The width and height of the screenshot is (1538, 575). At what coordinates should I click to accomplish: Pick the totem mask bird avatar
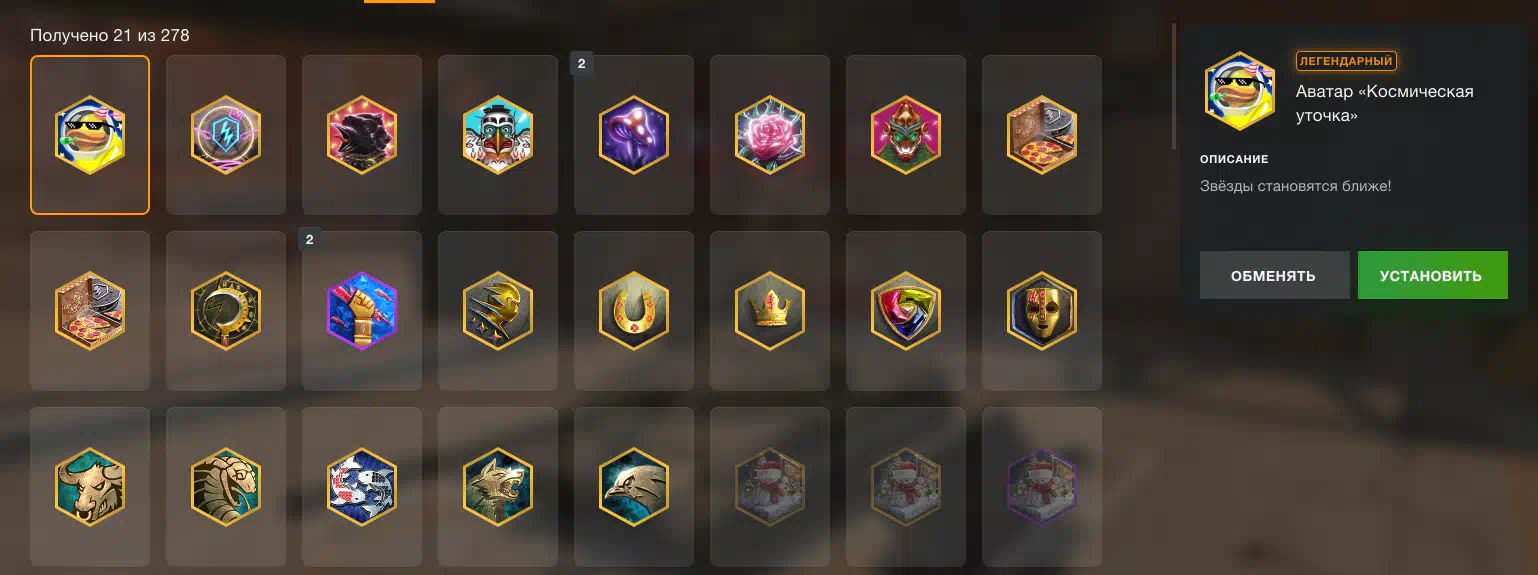(498, 135)
